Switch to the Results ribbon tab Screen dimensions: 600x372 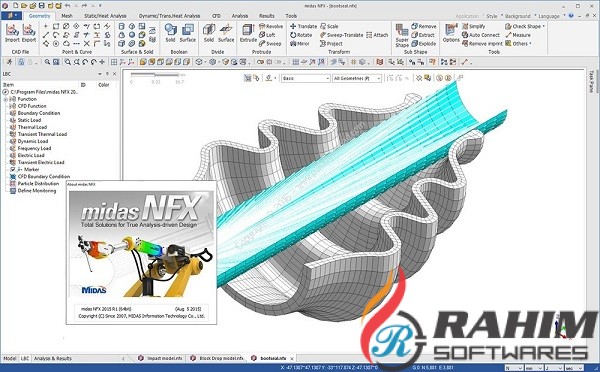click(x=266, y=16)
